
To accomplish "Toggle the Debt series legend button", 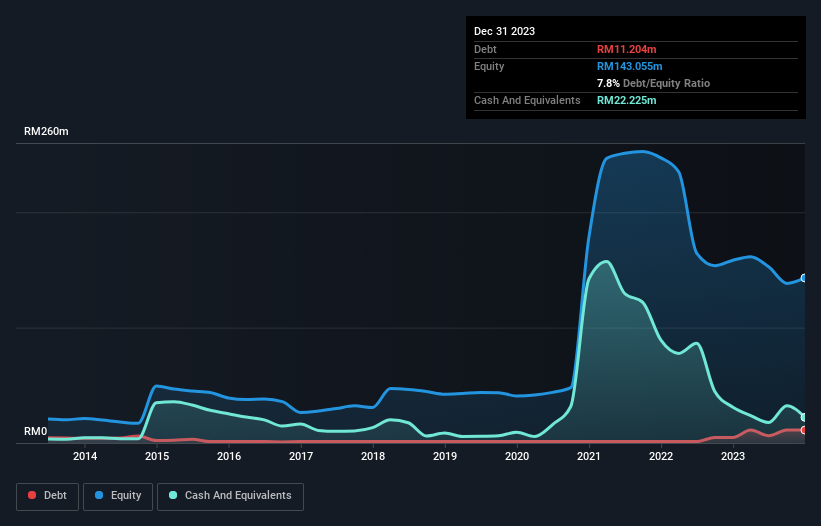I will pyautogui.click(x=47, y=496).
